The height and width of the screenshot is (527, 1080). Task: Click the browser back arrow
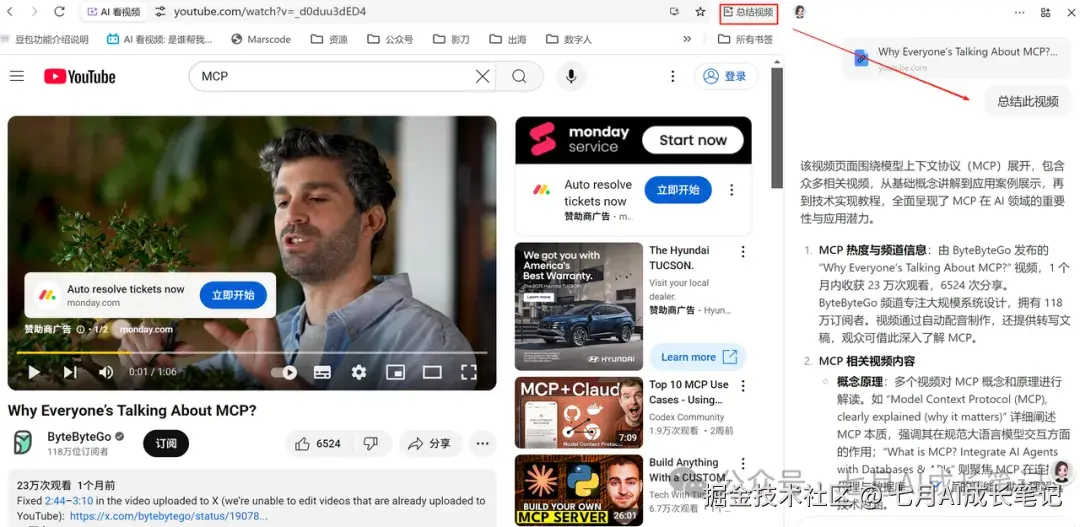[10, 12]
